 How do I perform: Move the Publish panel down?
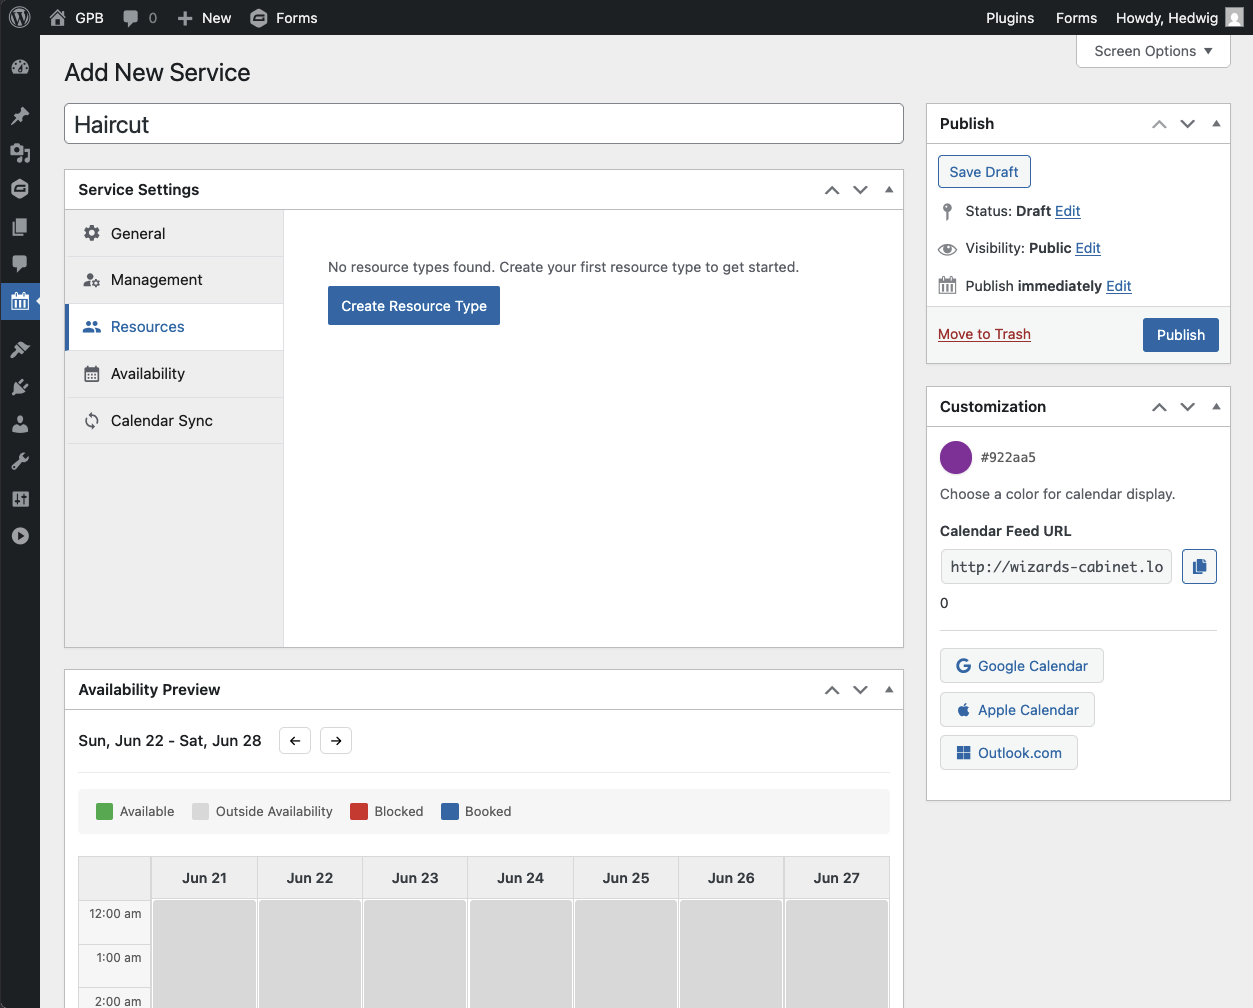point(1187,124)
